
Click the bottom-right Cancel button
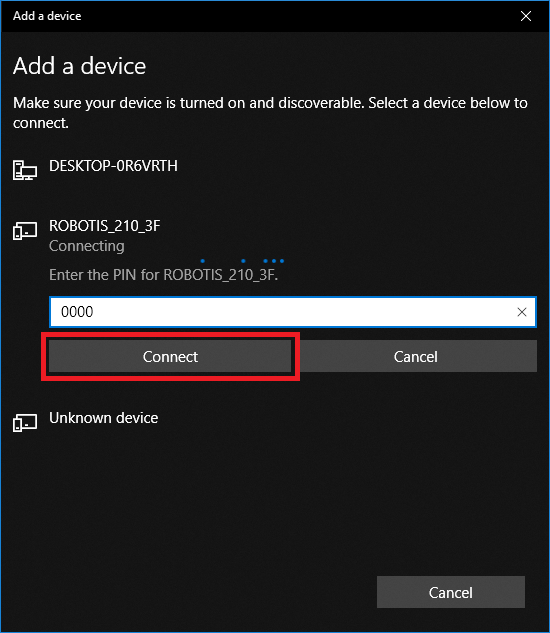(x=451, y=592)
